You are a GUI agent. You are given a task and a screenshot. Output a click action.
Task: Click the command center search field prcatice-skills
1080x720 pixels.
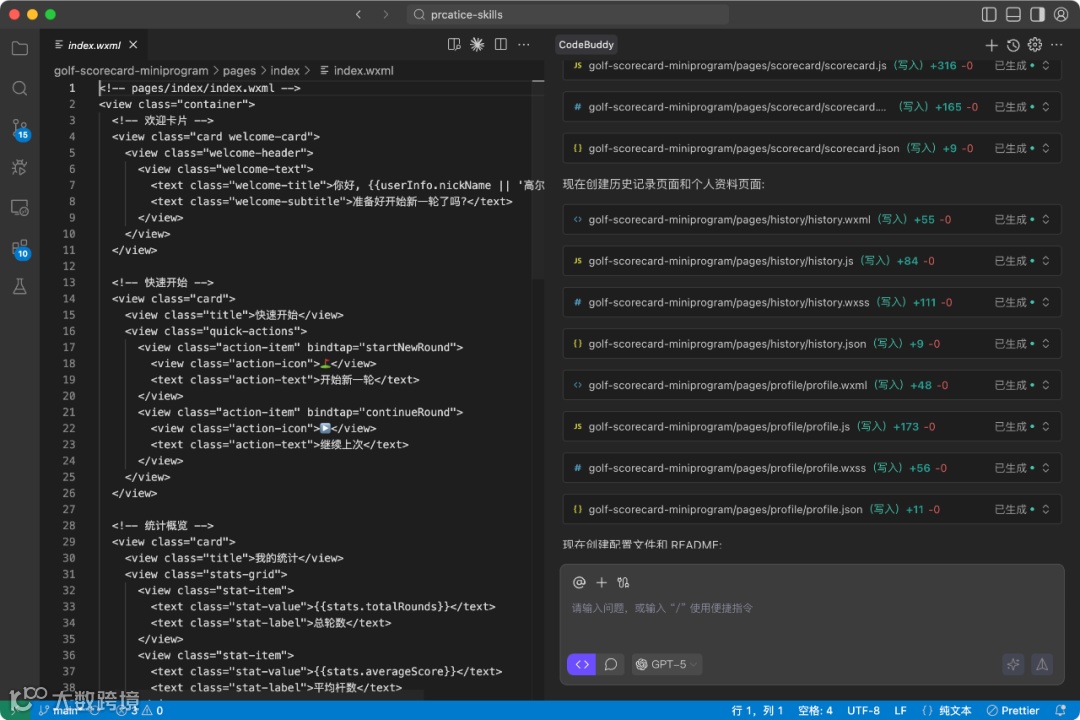568,14
